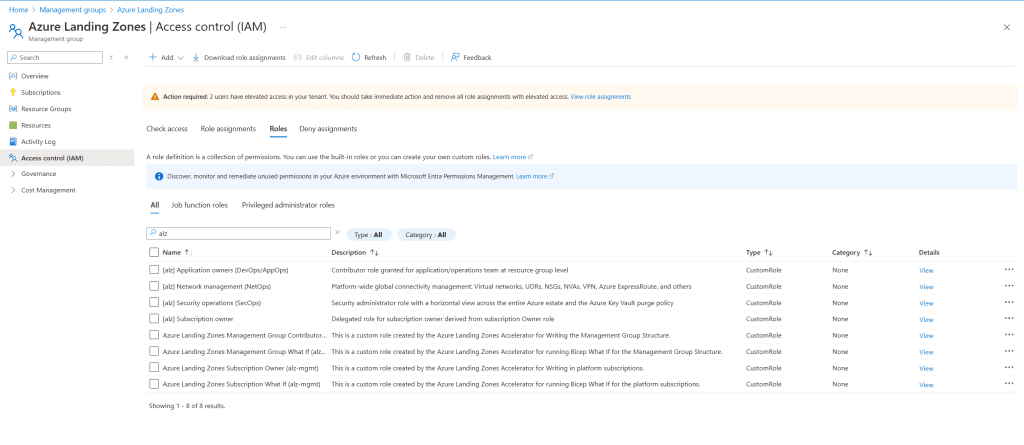1024x445 pixels.
Task: Open Activity Log in the sidebar
Action: click(x=38, y=141)
